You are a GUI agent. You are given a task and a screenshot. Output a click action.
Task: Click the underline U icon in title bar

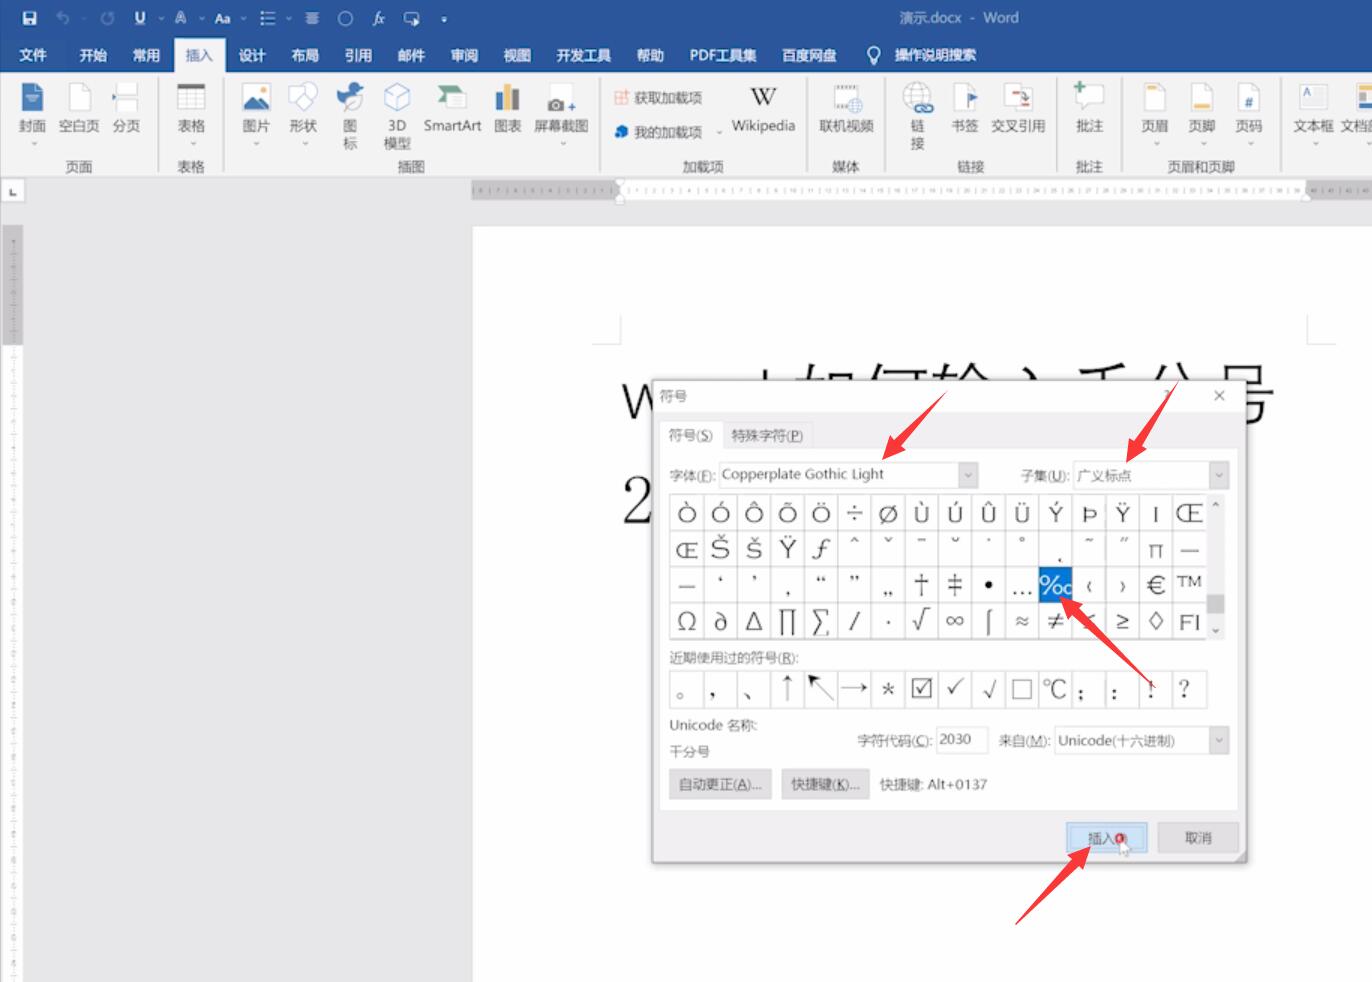pos(140,18)
